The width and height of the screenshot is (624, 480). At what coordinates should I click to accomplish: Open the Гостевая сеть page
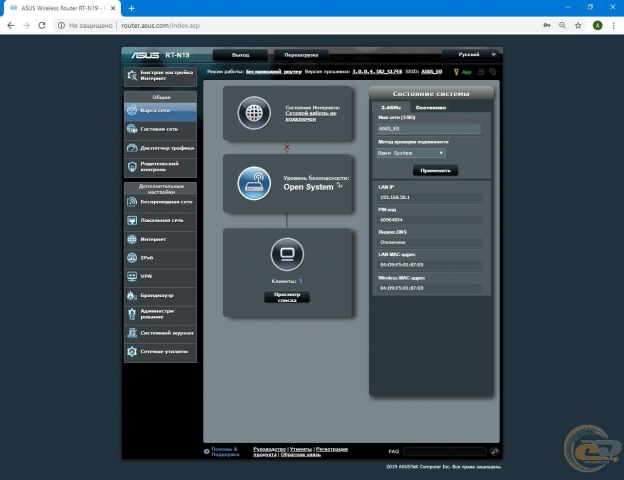(160, 129)
